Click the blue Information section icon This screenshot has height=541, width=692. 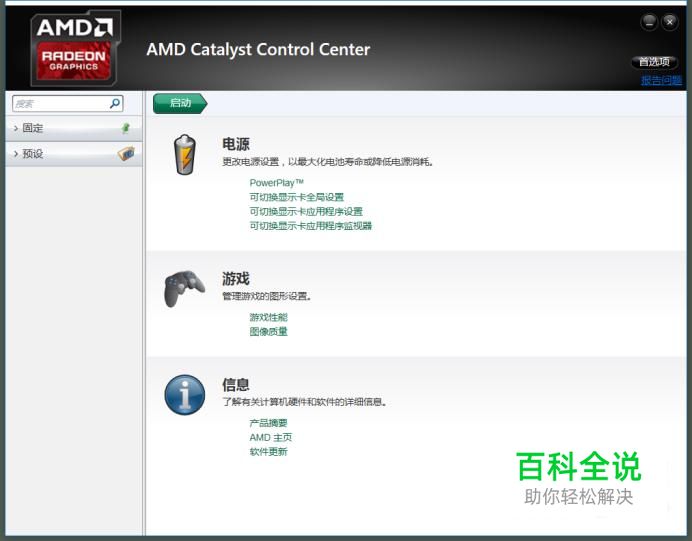(x=184, y=394)
